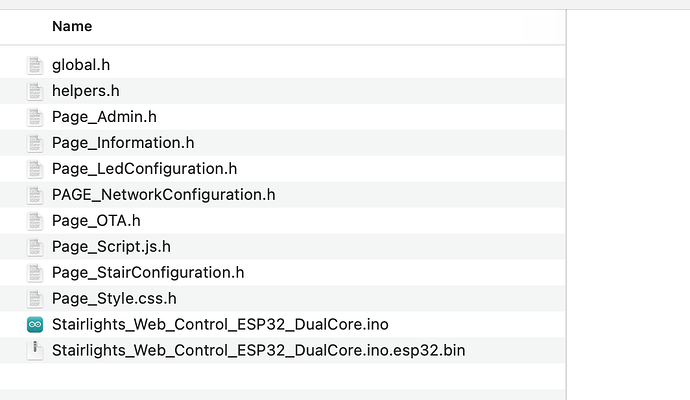Click empty row below the bin file

coord(280,377)
